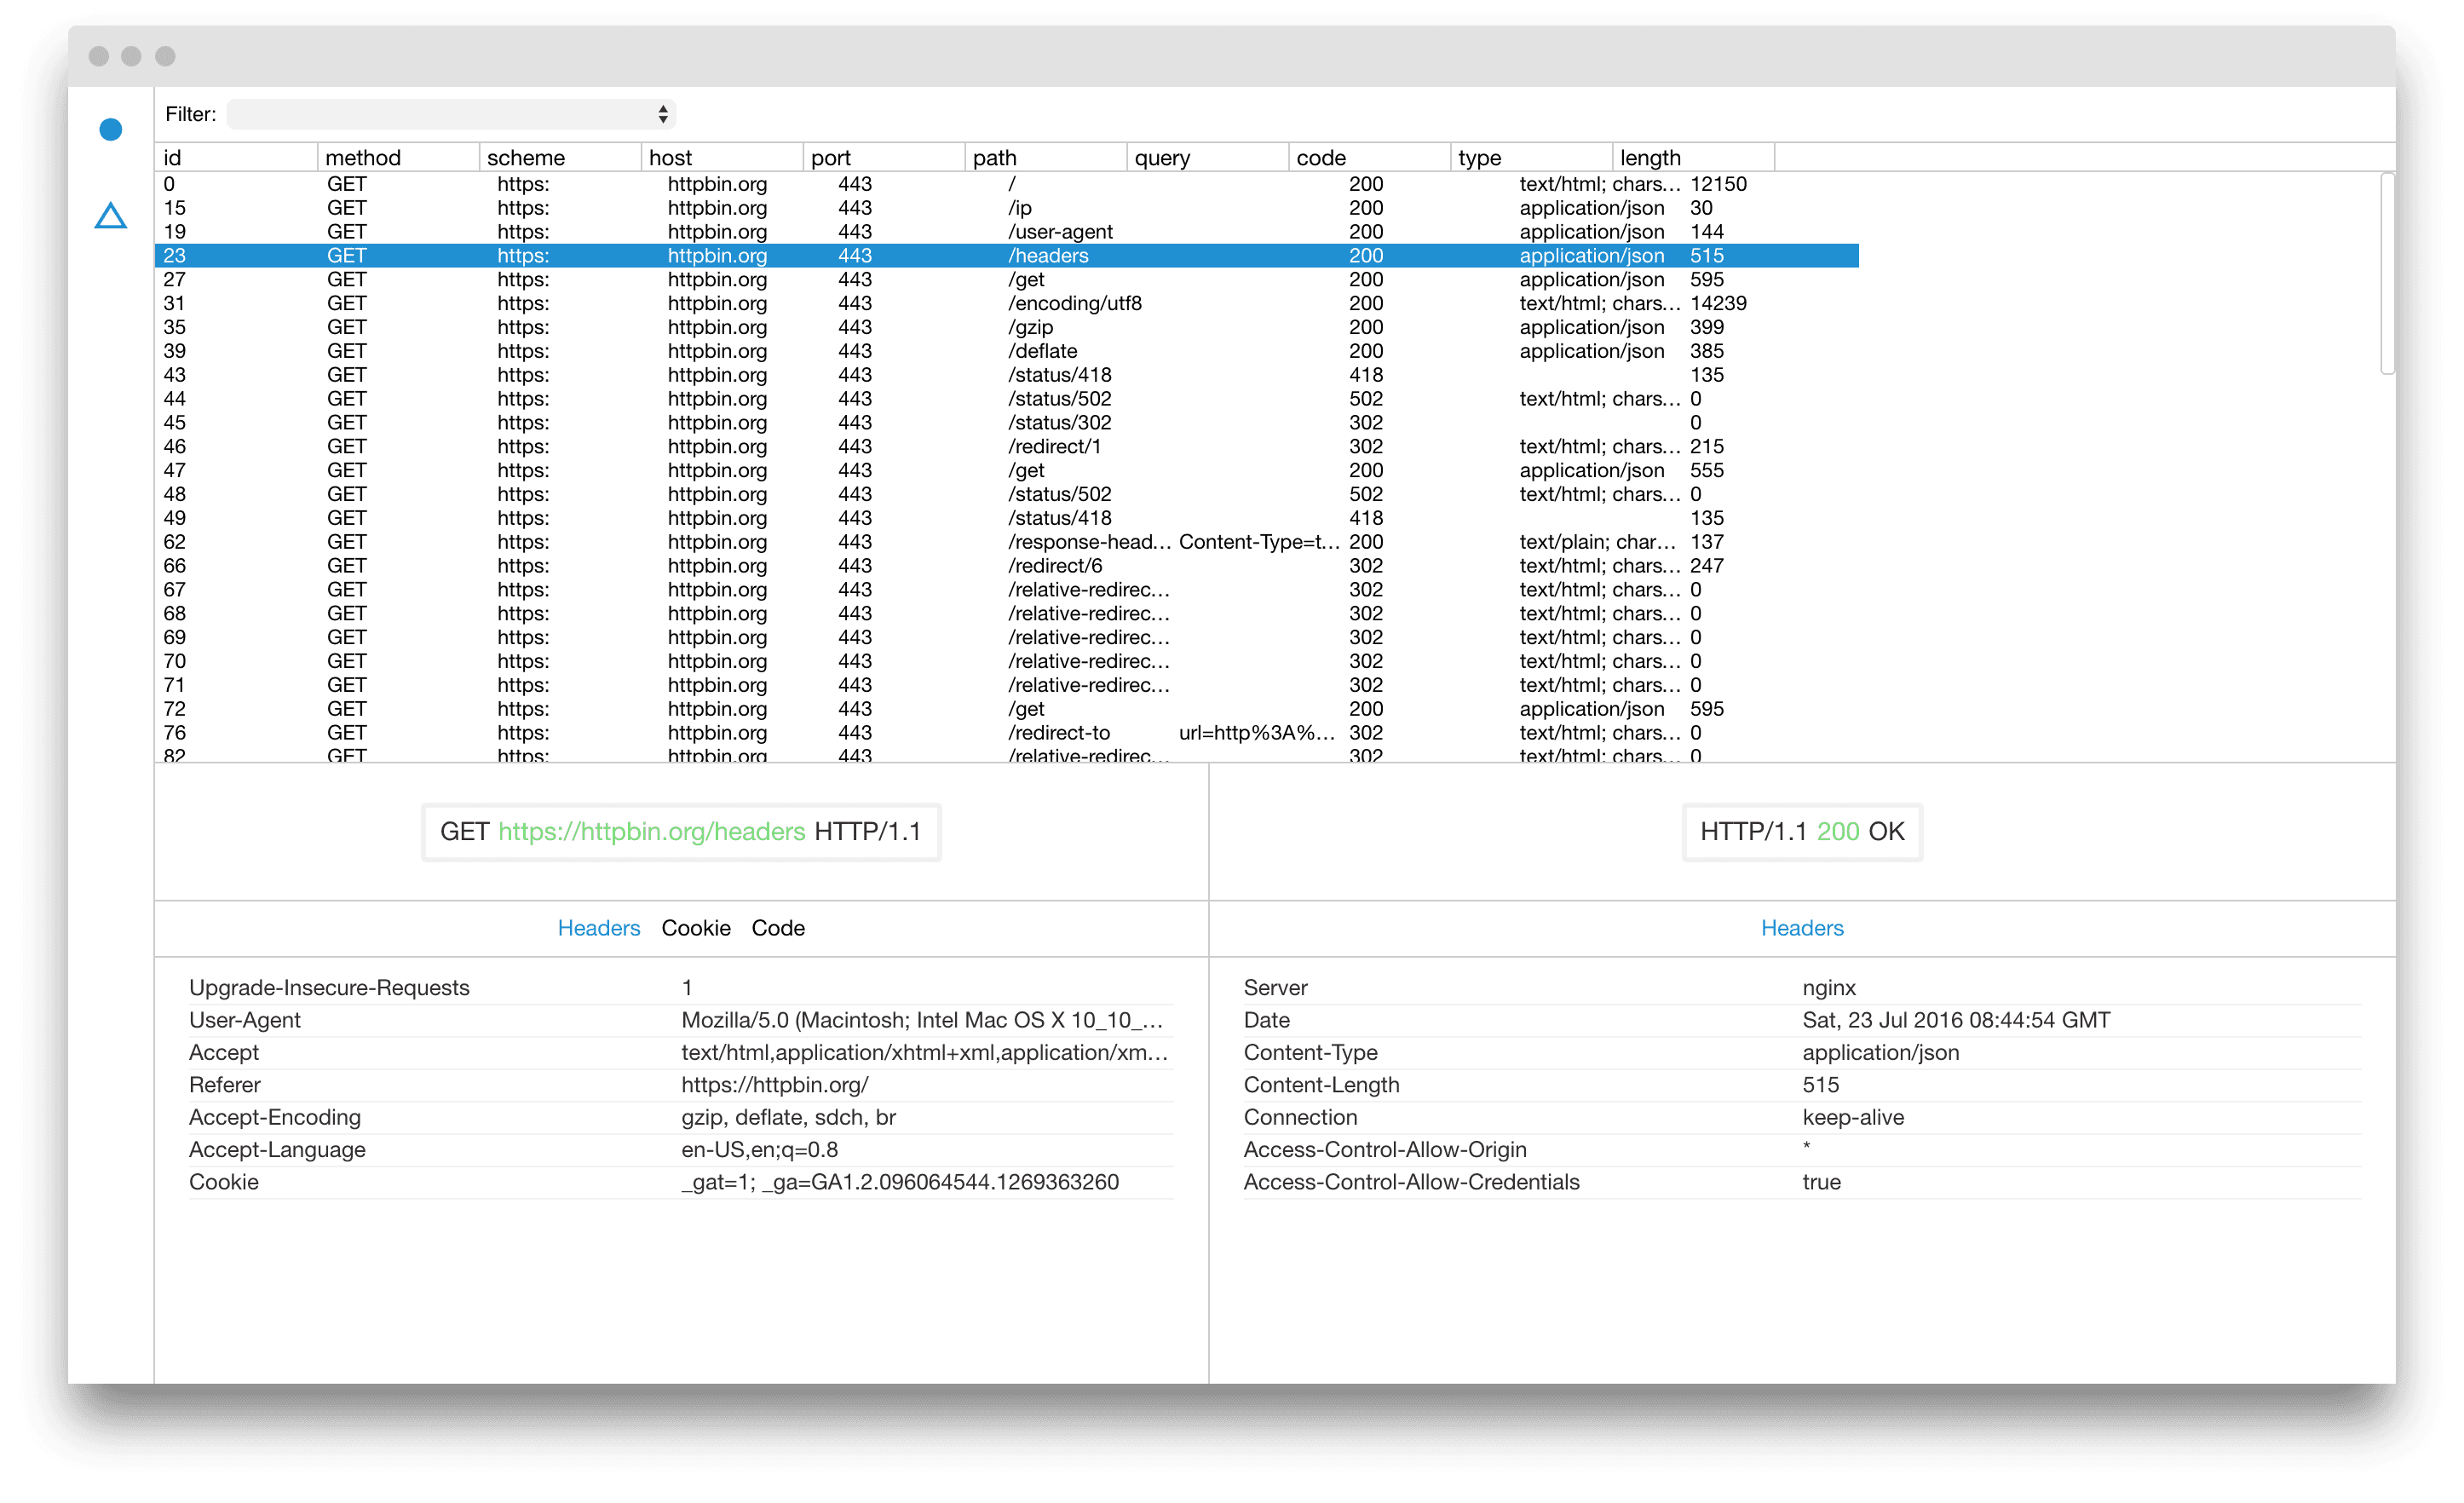2464x1503 pixels.
Task: Click the Content-Type response header row
Action: [1802, 1053]
